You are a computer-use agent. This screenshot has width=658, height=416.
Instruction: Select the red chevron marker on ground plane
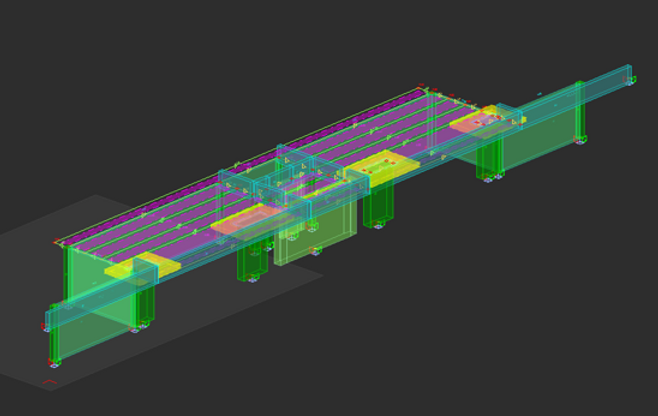click(50, 382)
